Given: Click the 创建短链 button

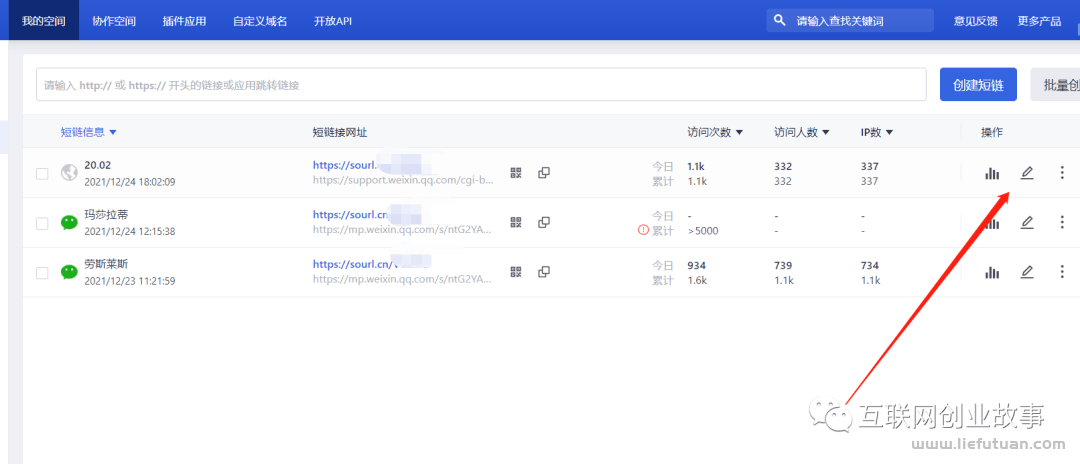Looking at the screenshot, I should tap(978, 85).
